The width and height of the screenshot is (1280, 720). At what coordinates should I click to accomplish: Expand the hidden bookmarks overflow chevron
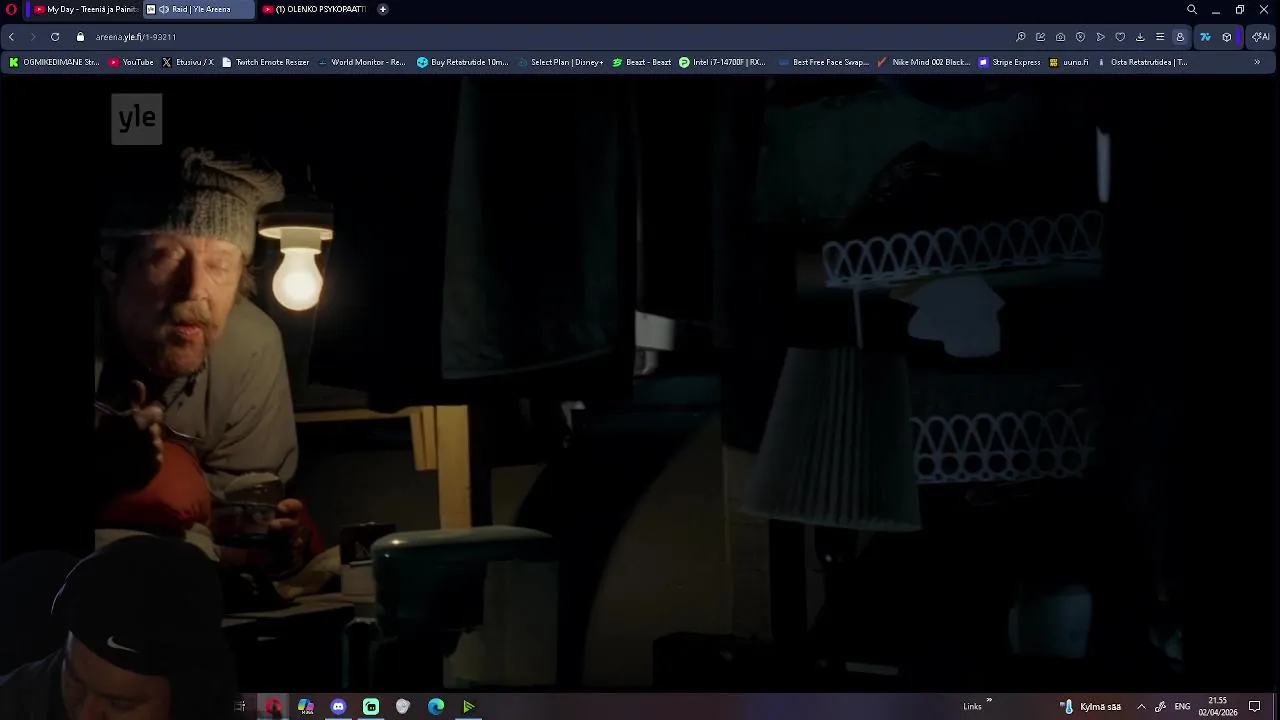pyautogui.click(x=1257, y=62)
